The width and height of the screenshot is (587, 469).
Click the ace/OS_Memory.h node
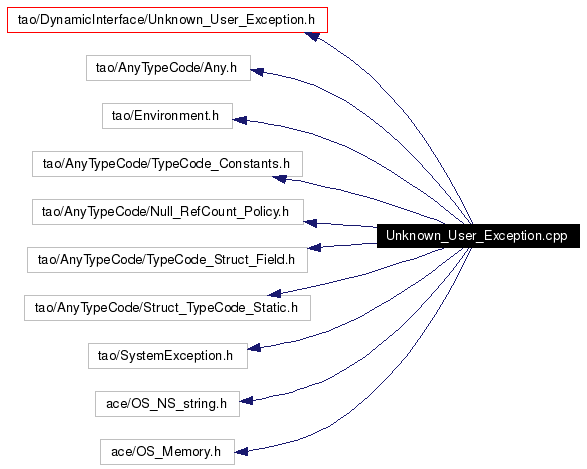tap(167, 452)
